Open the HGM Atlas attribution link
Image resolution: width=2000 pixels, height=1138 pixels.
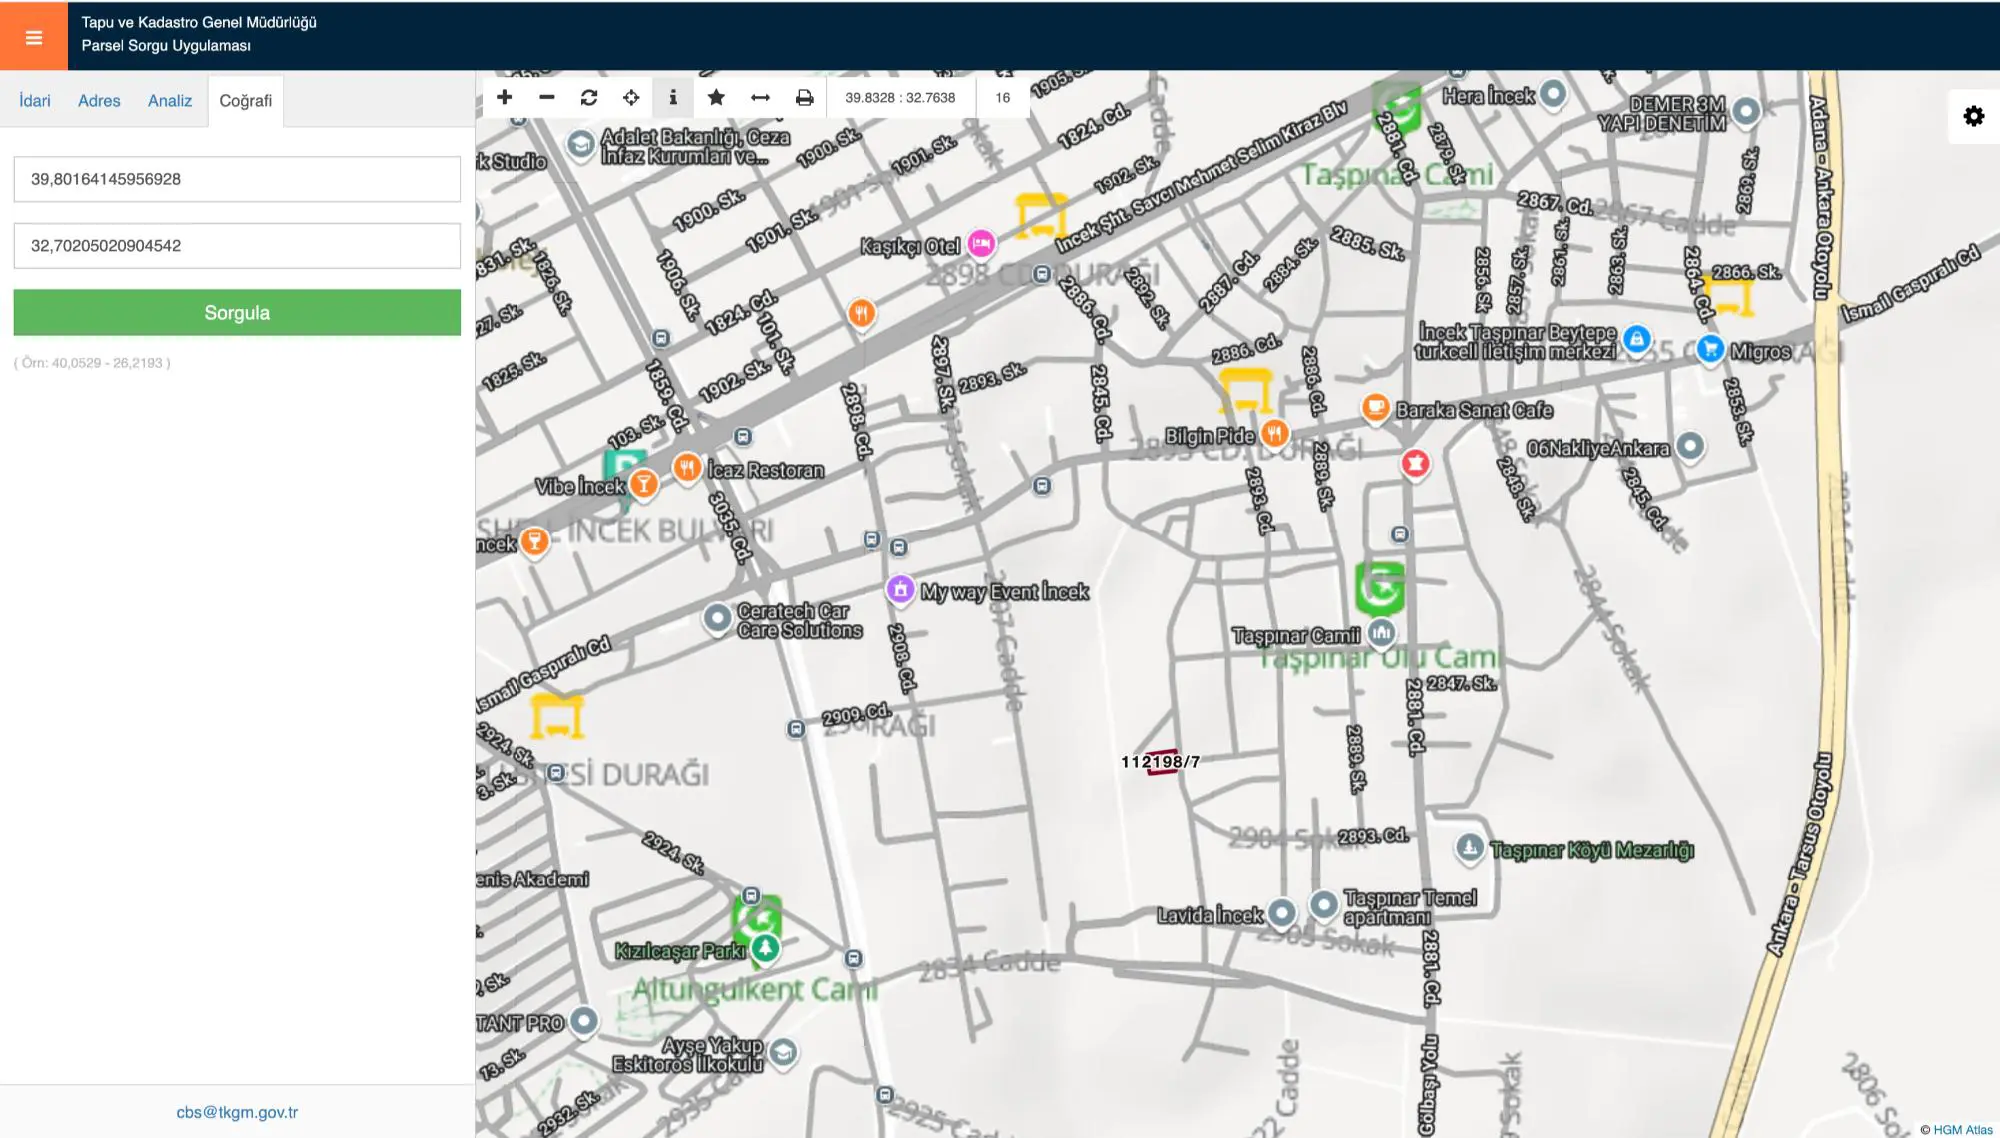coord(1962,1130)
